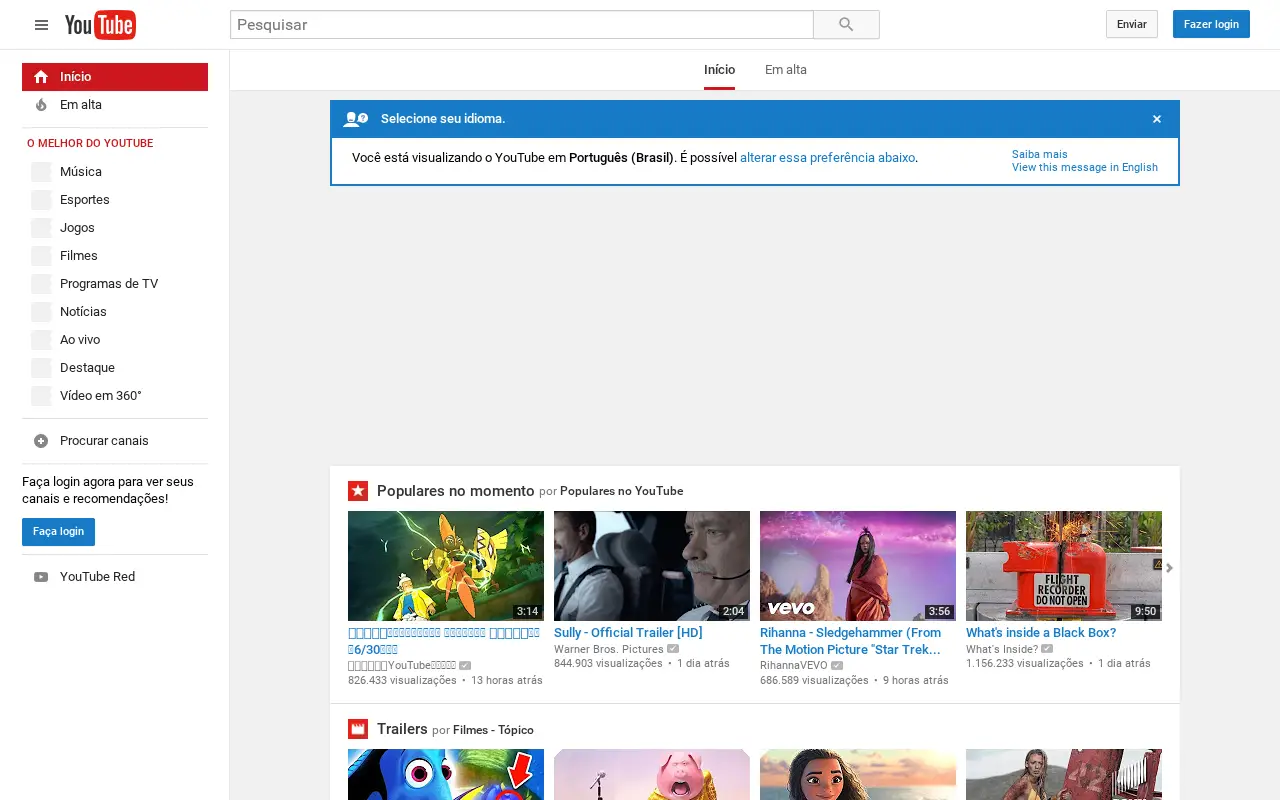
Task: Click 'What's inside a Black Box?' title
Action: pyautogui.click(x=1041, y=633)
